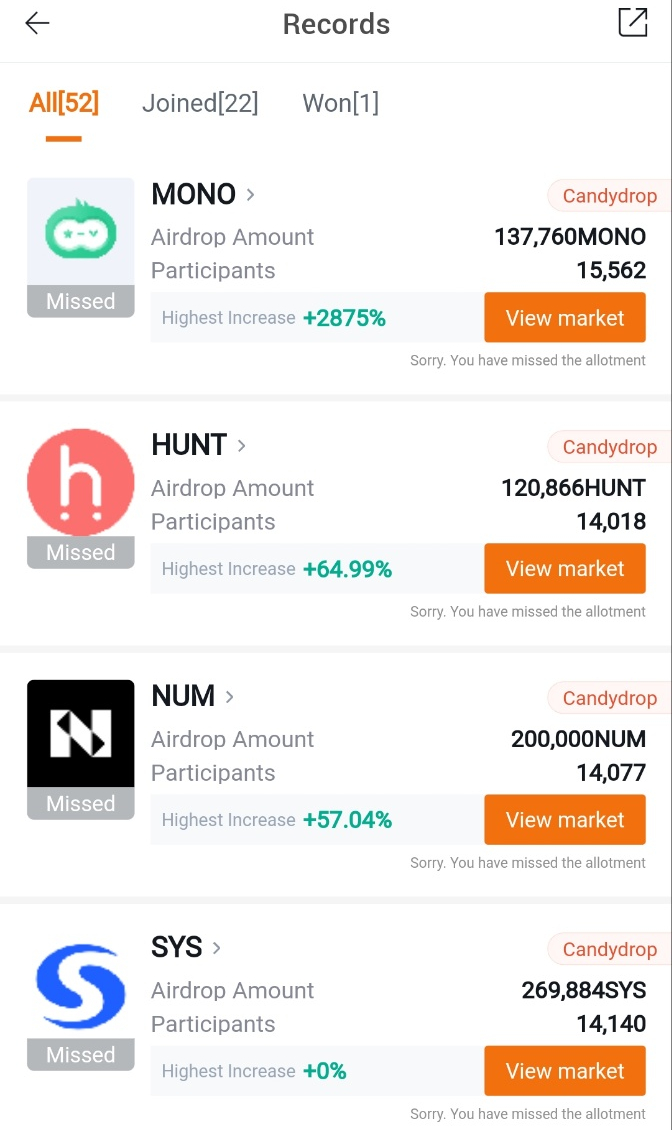
Task: Tap the Candydrop tag on MONO
Action: coord(608,196)
